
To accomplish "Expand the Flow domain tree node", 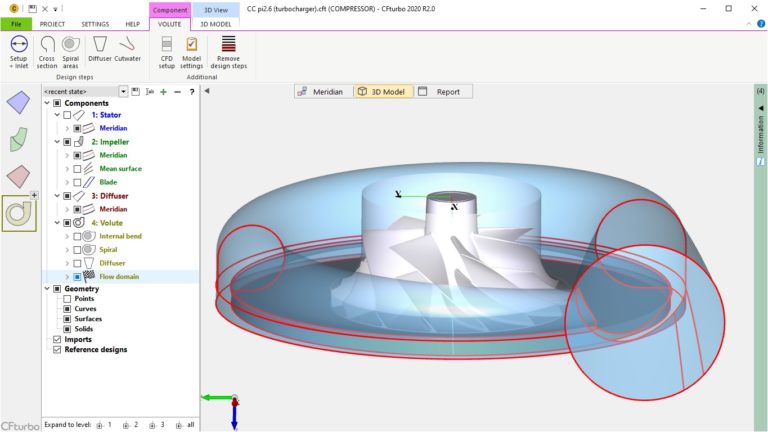I will [x=67, y=276].
